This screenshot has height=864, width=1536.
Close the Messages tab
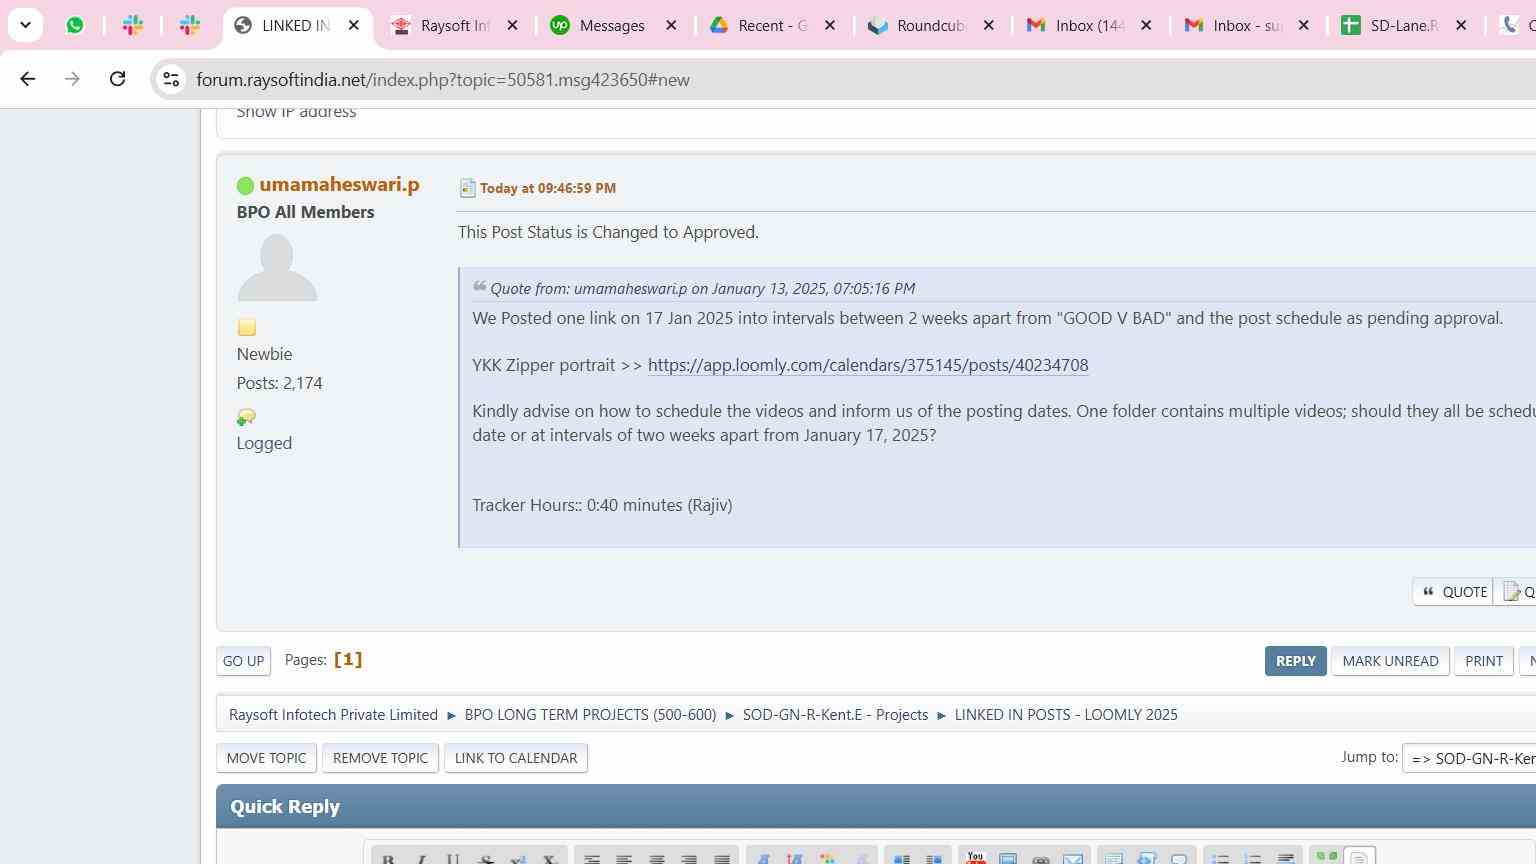[672, 26]
